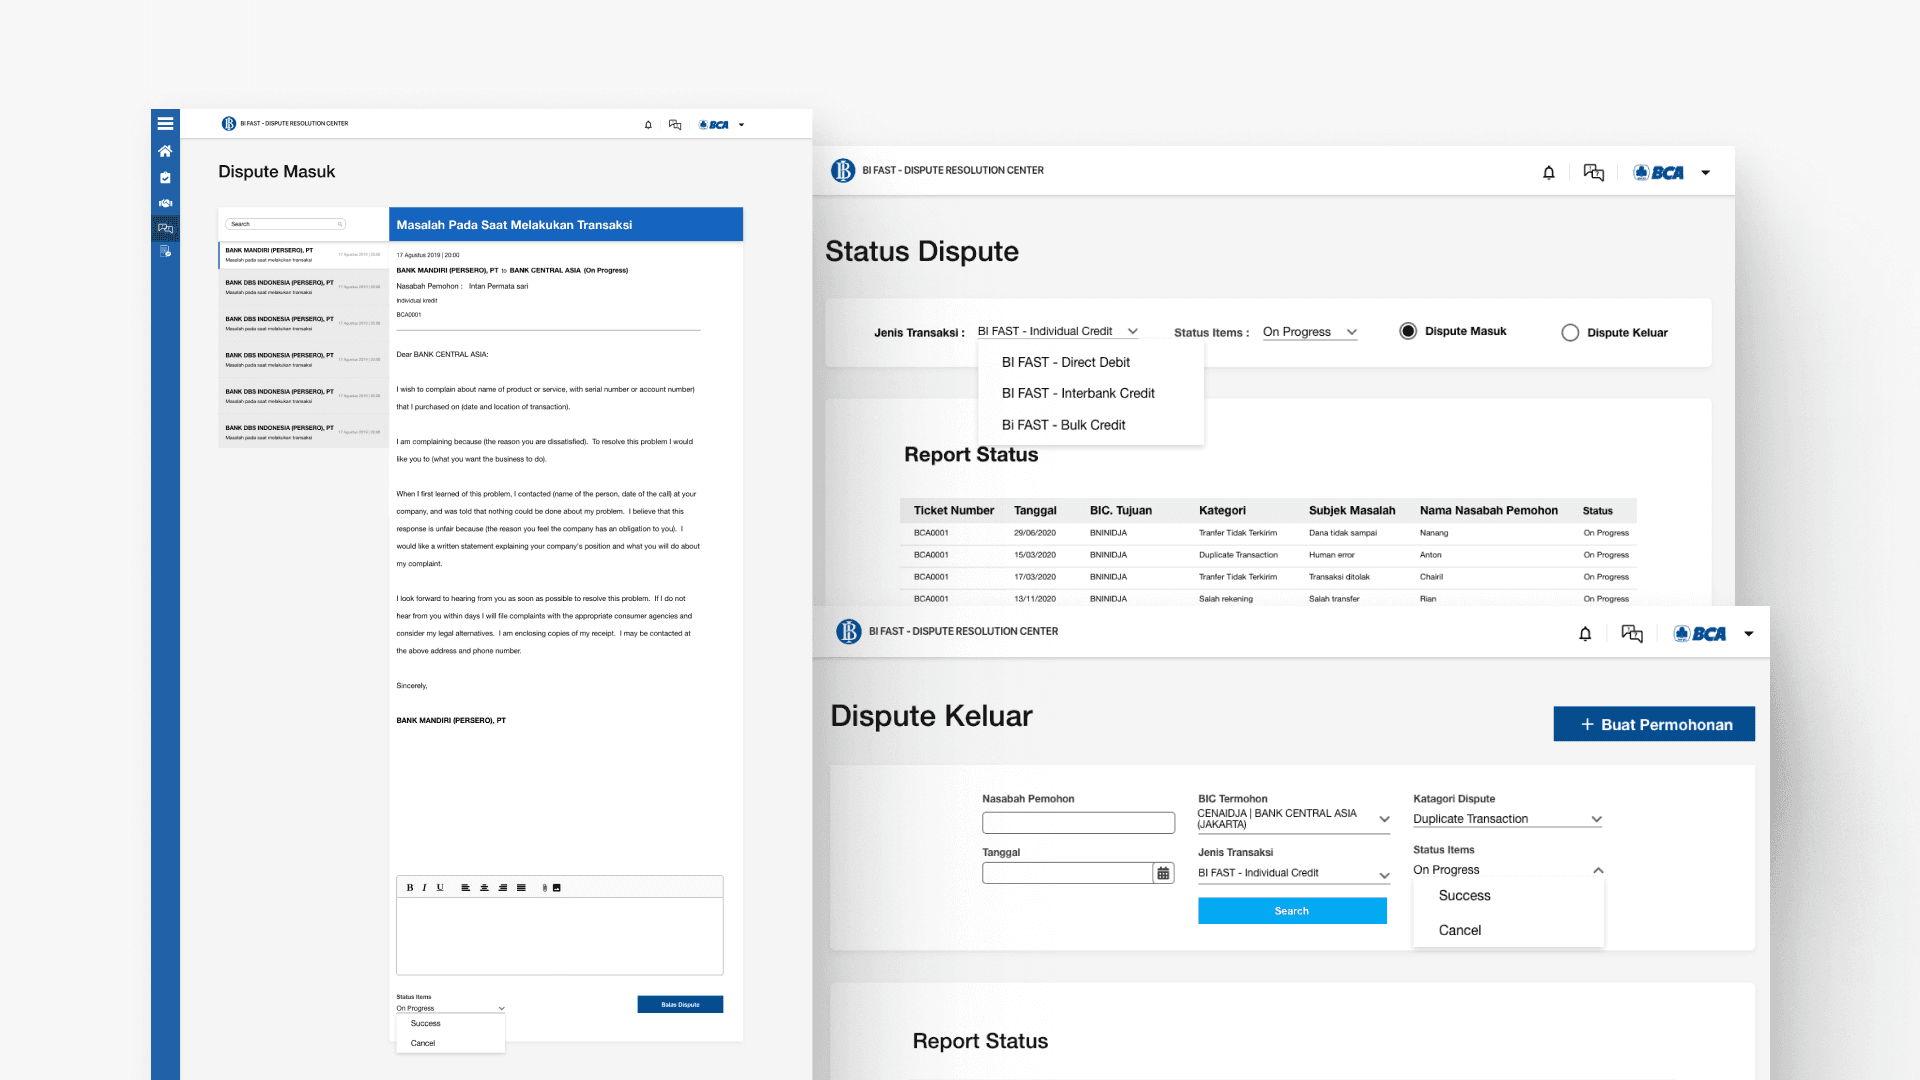
Task: Click in the dispute list Search field
Action: point(285,224)
